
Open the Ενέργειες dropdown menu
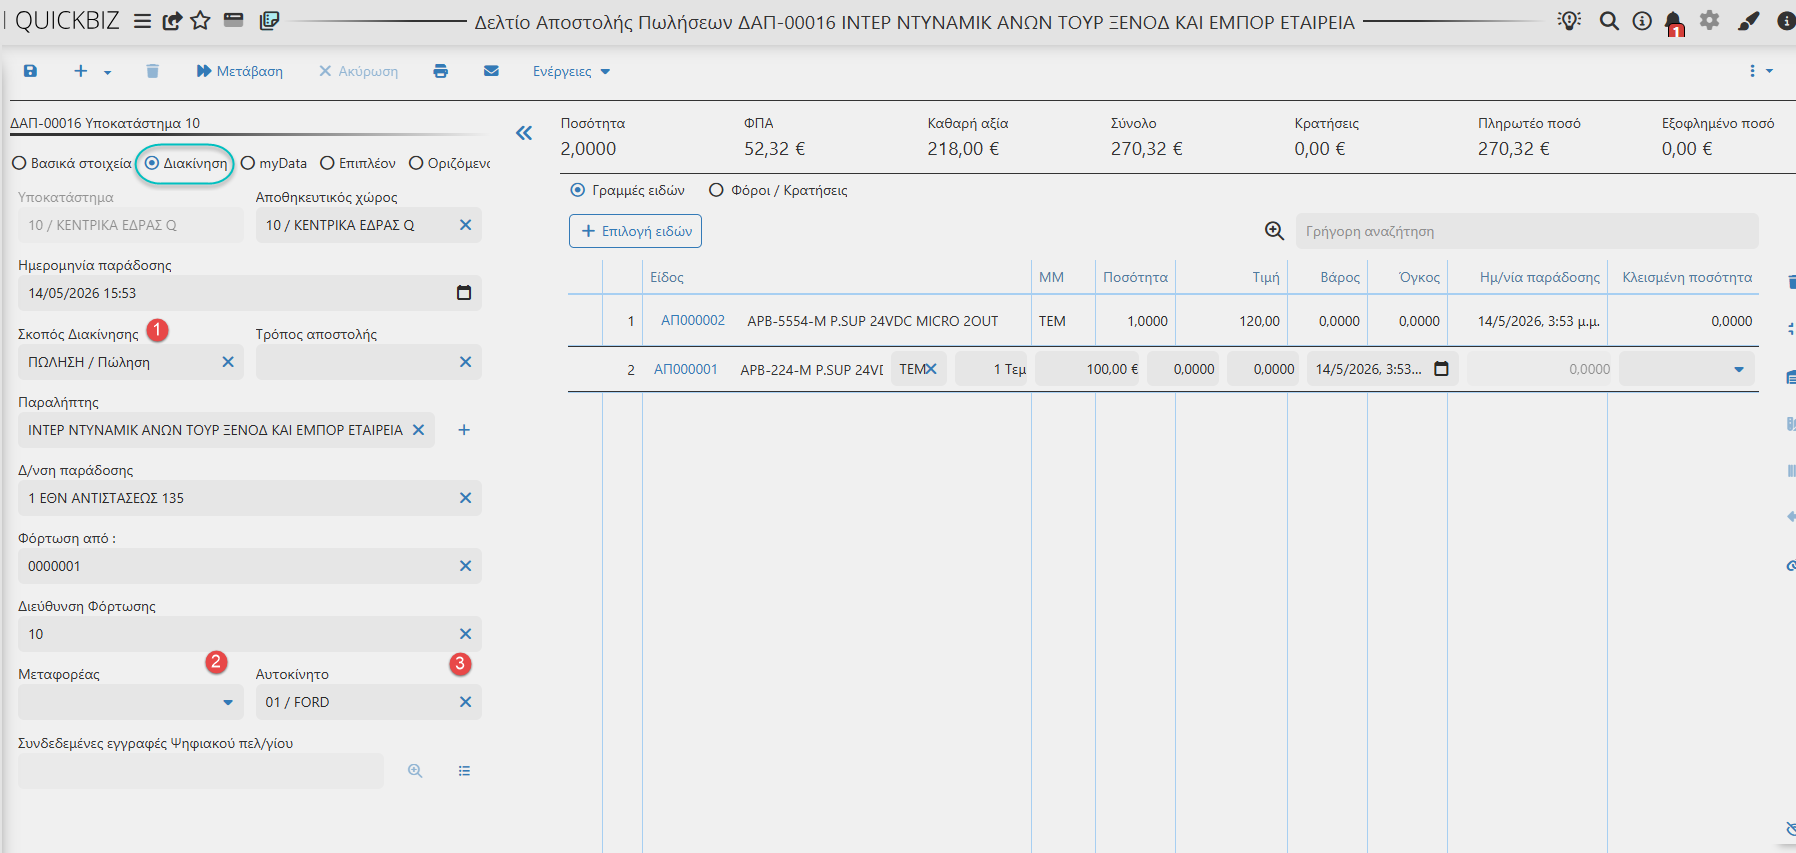click(571, 71)
